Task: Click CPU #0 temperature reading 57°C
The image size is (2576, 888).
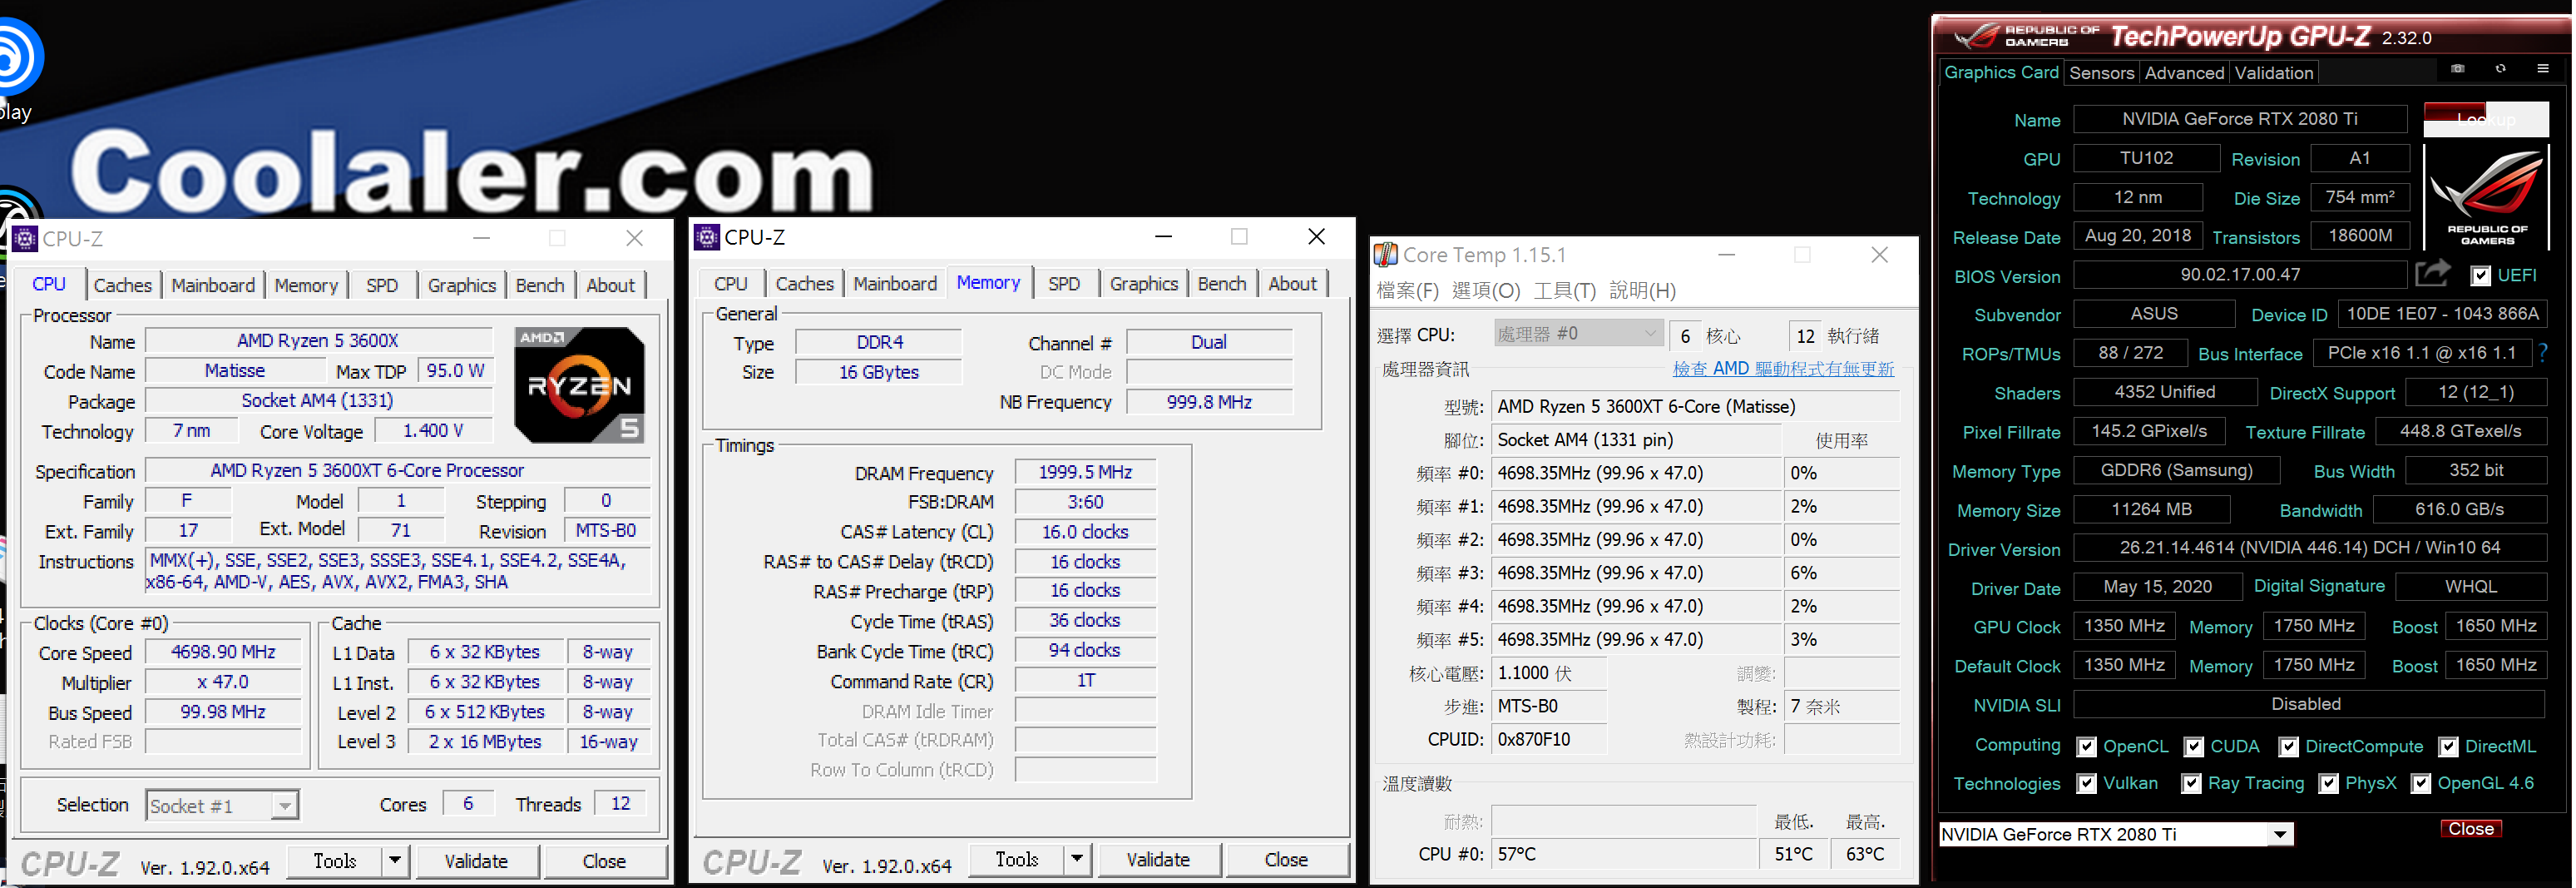Action: [1624, 854]
